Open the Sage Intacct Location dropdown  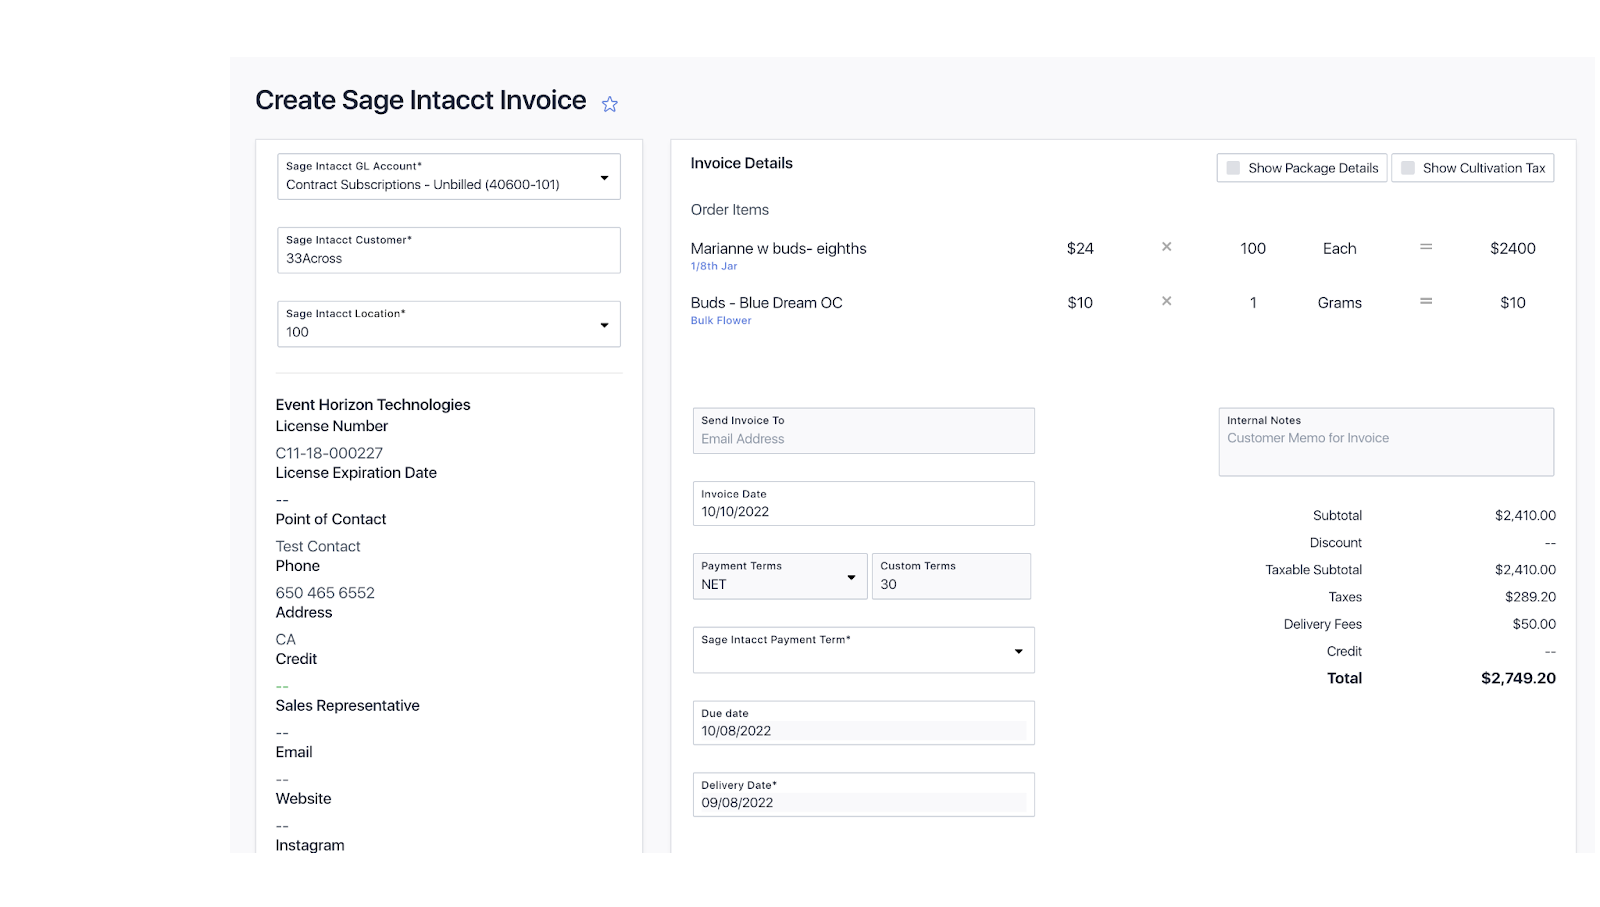coord(604,324)
